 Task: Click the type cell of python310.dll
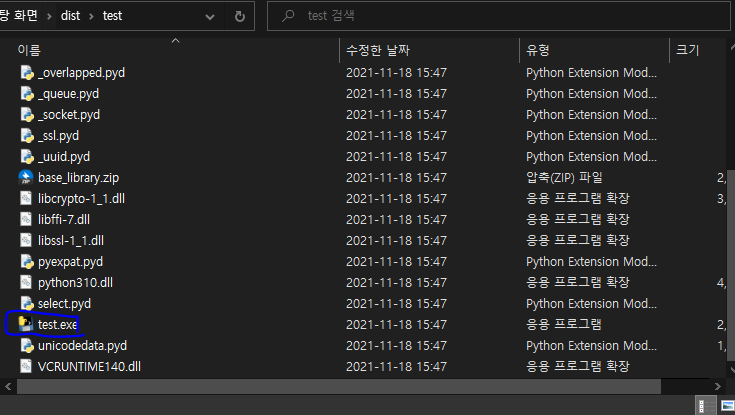tap(578, 283)
